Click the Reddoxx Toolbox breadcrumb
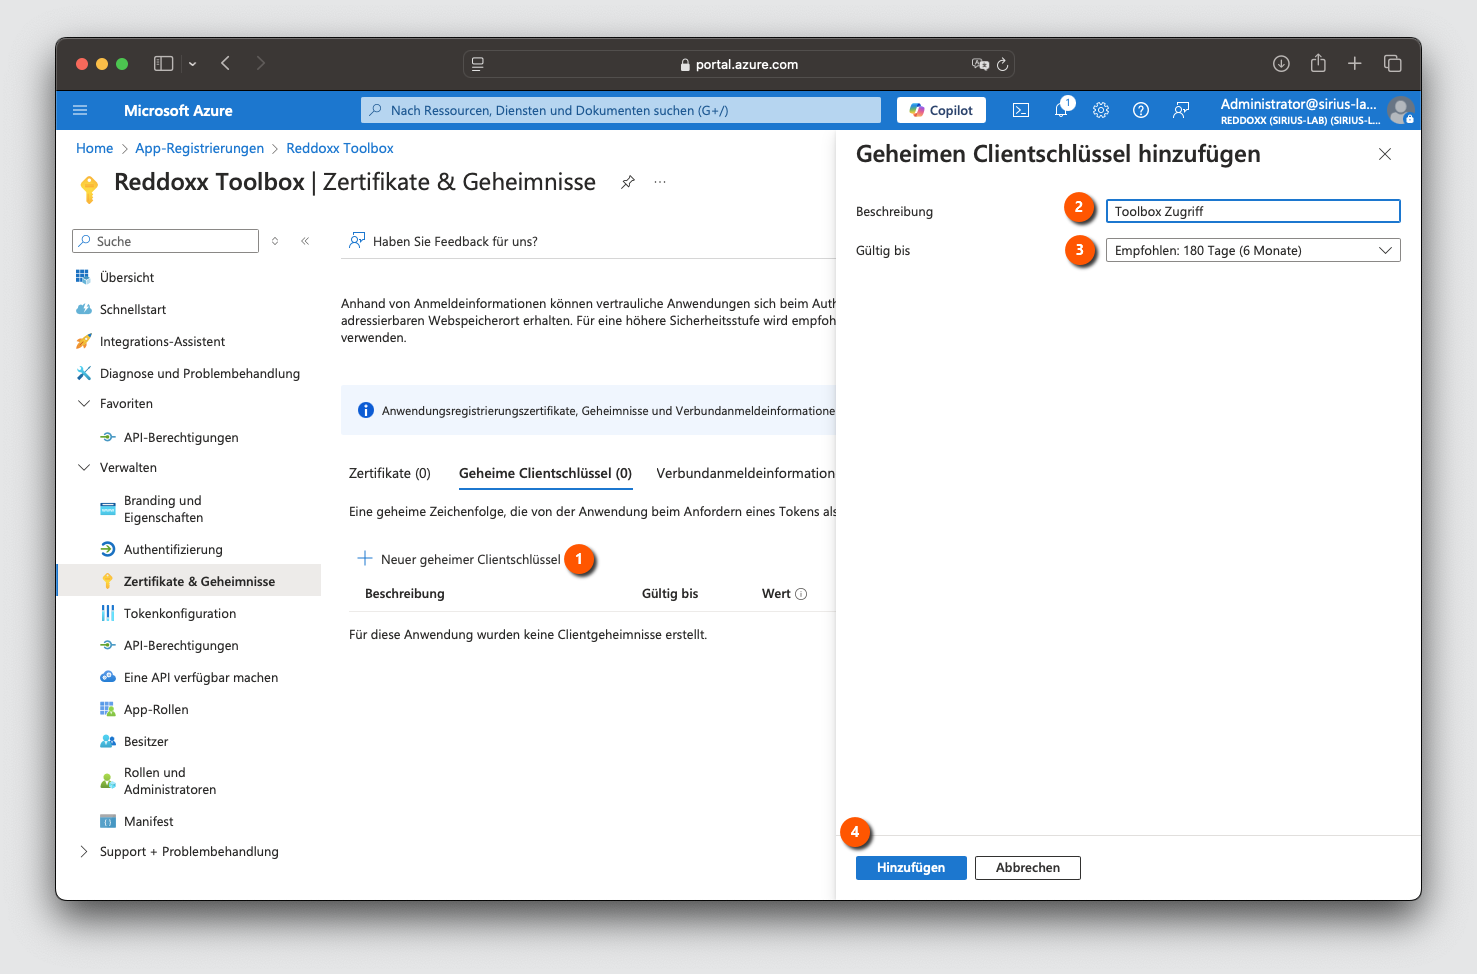The image size is (1477, 974). pos(340,148)
